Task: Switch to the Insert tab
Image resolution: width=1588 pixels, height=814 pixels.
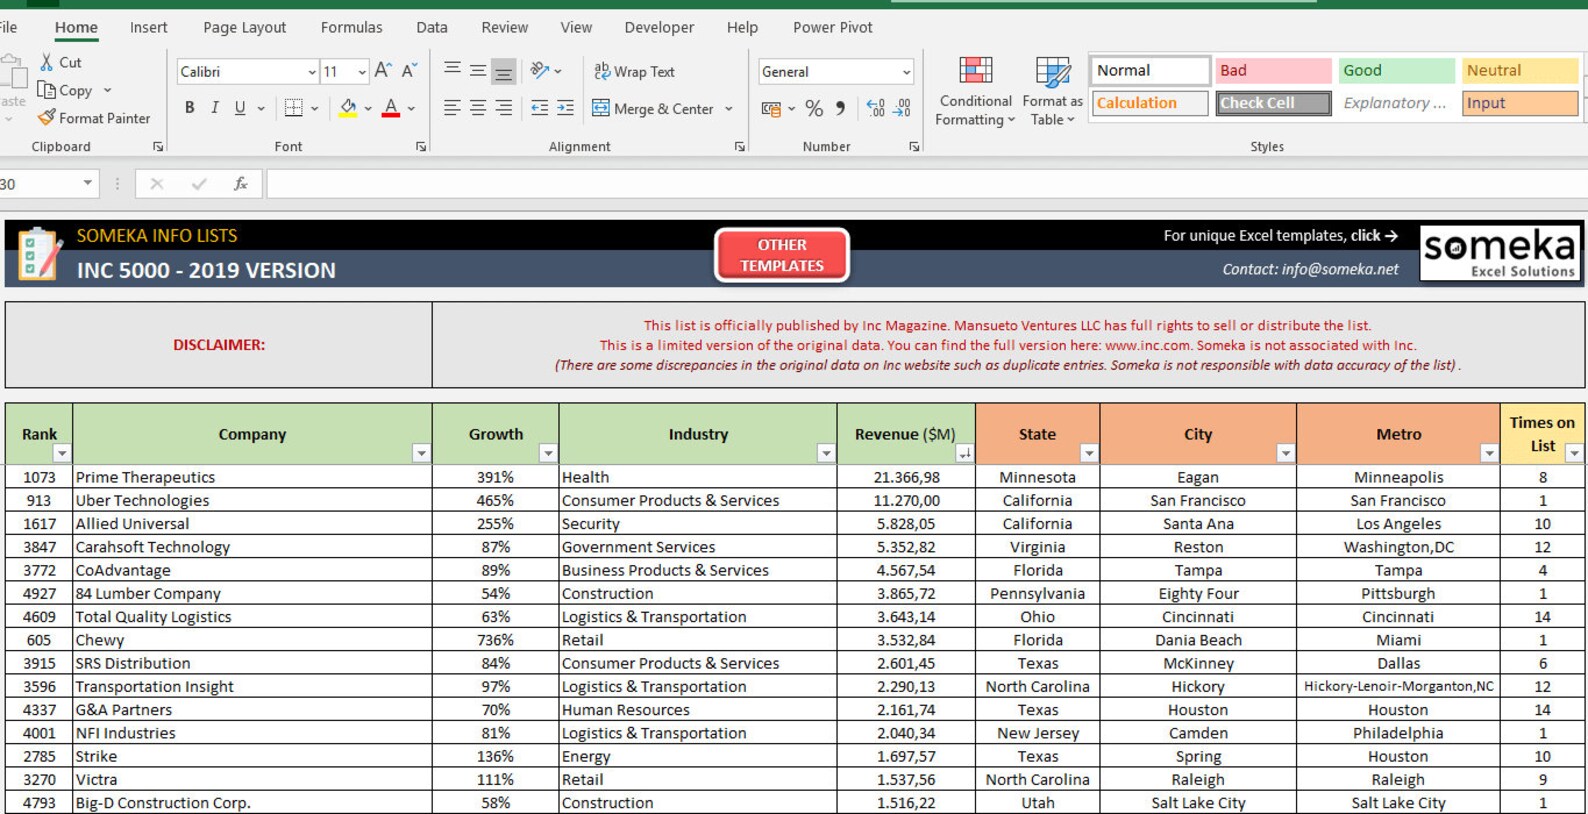Action: pos(148,28)
